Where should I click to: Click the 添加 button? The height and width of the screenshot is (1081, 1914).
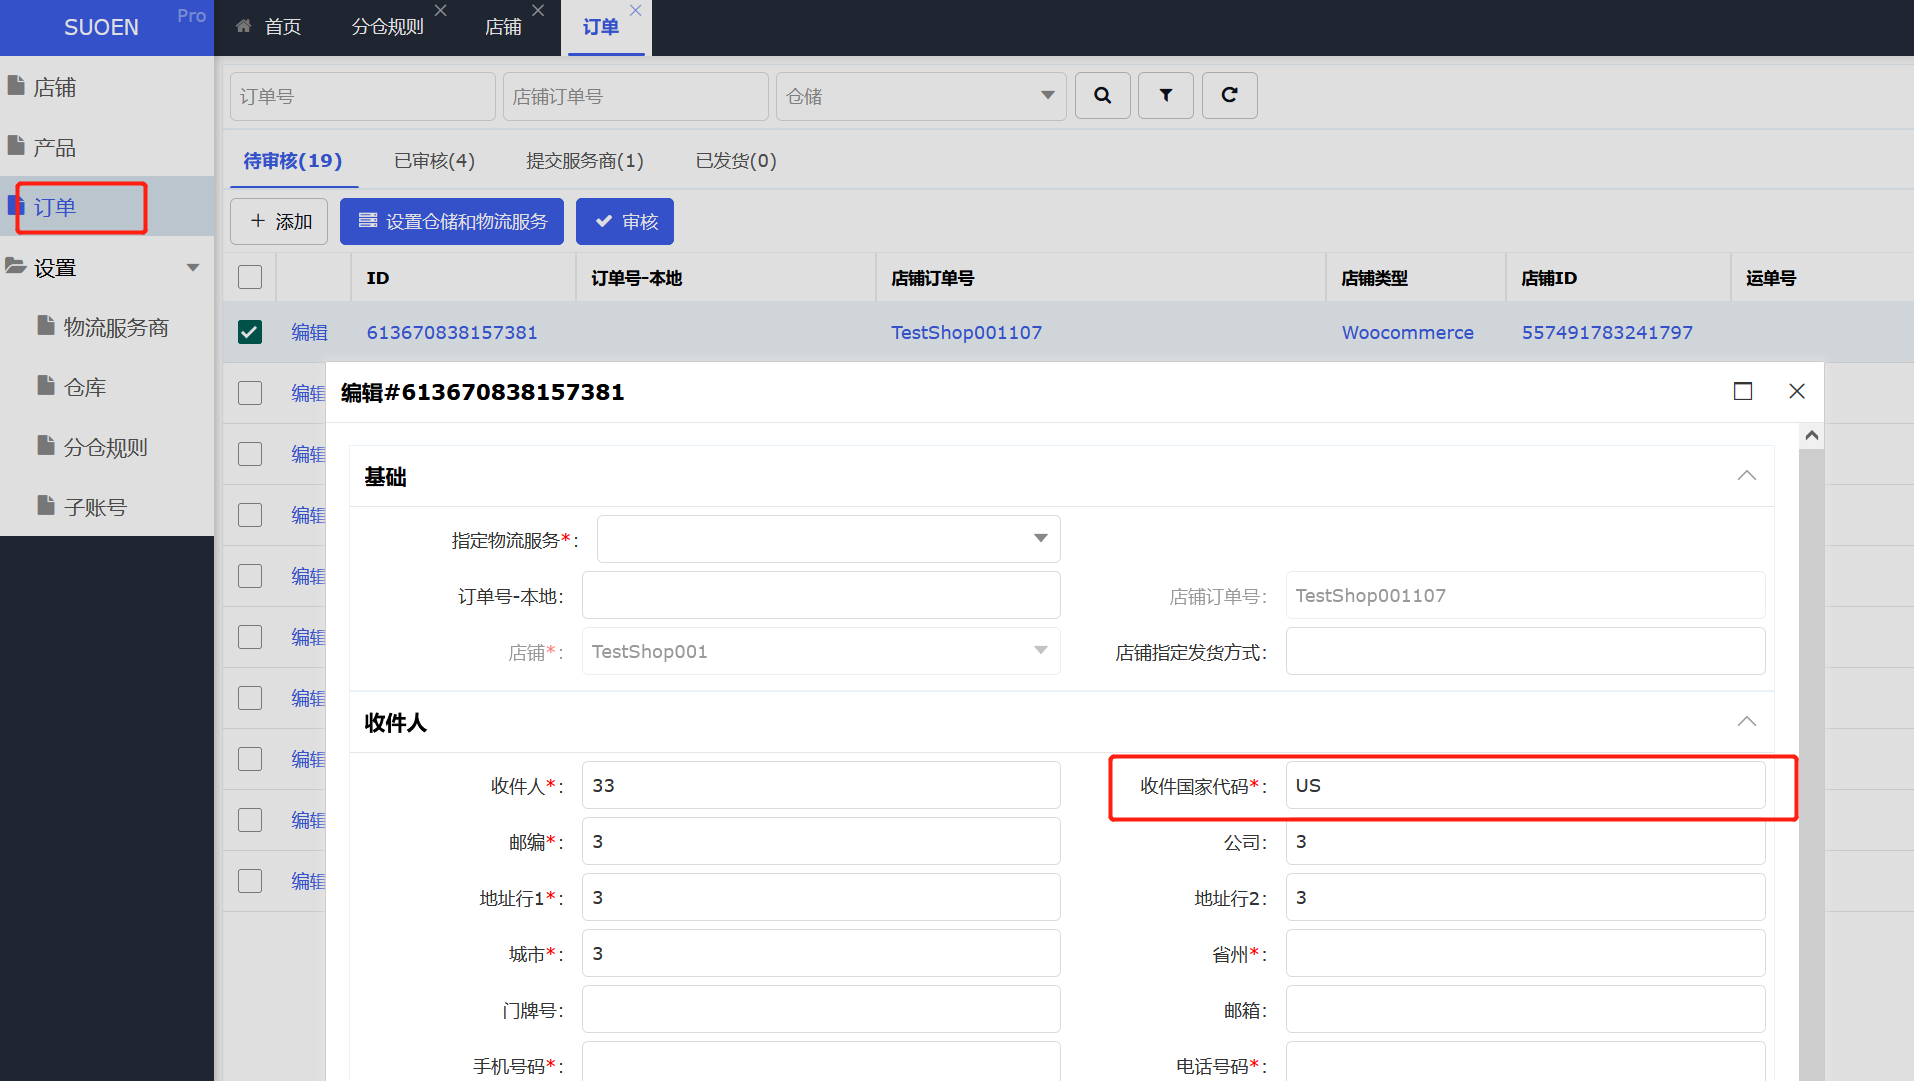(279, 221)
